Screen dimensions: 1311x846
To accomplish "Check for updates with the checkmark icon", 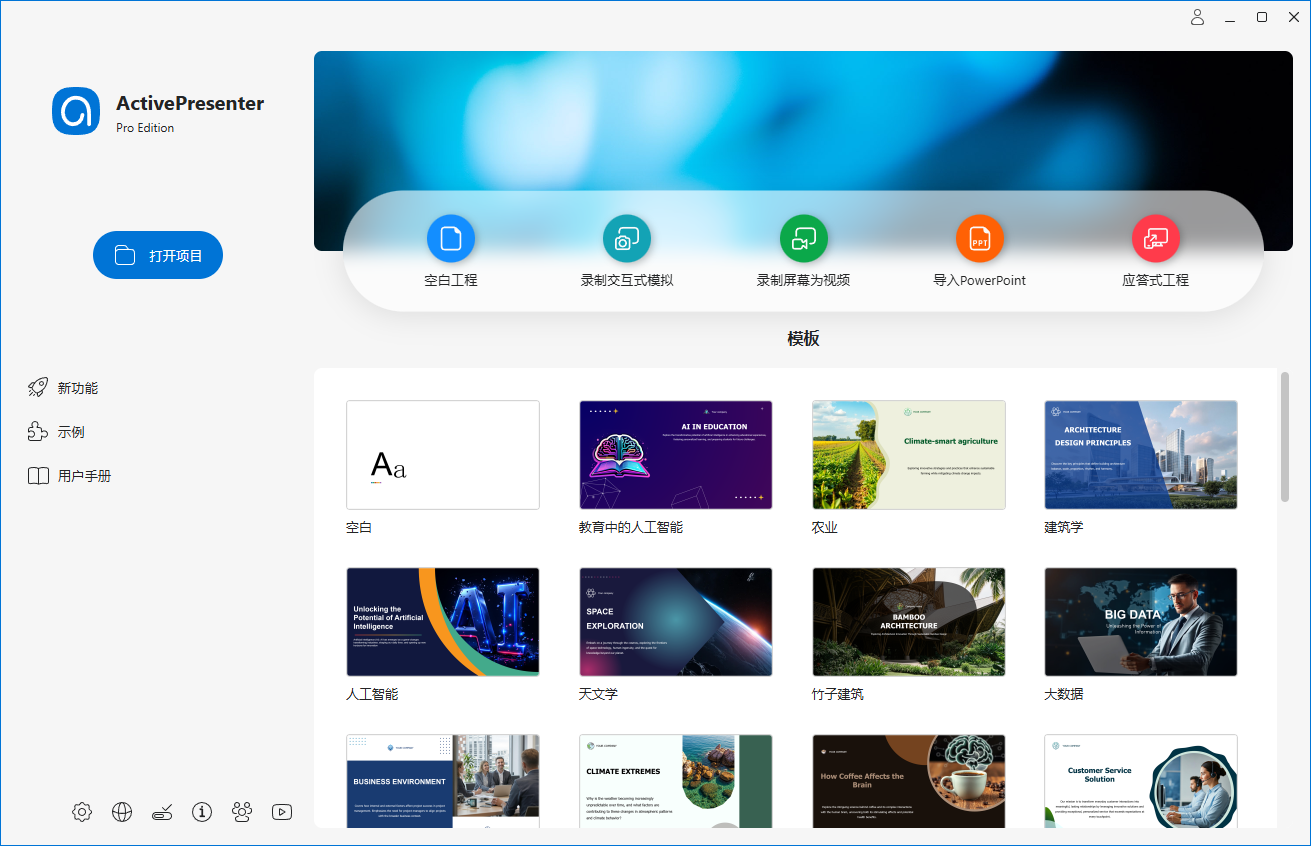I will 161,812.
